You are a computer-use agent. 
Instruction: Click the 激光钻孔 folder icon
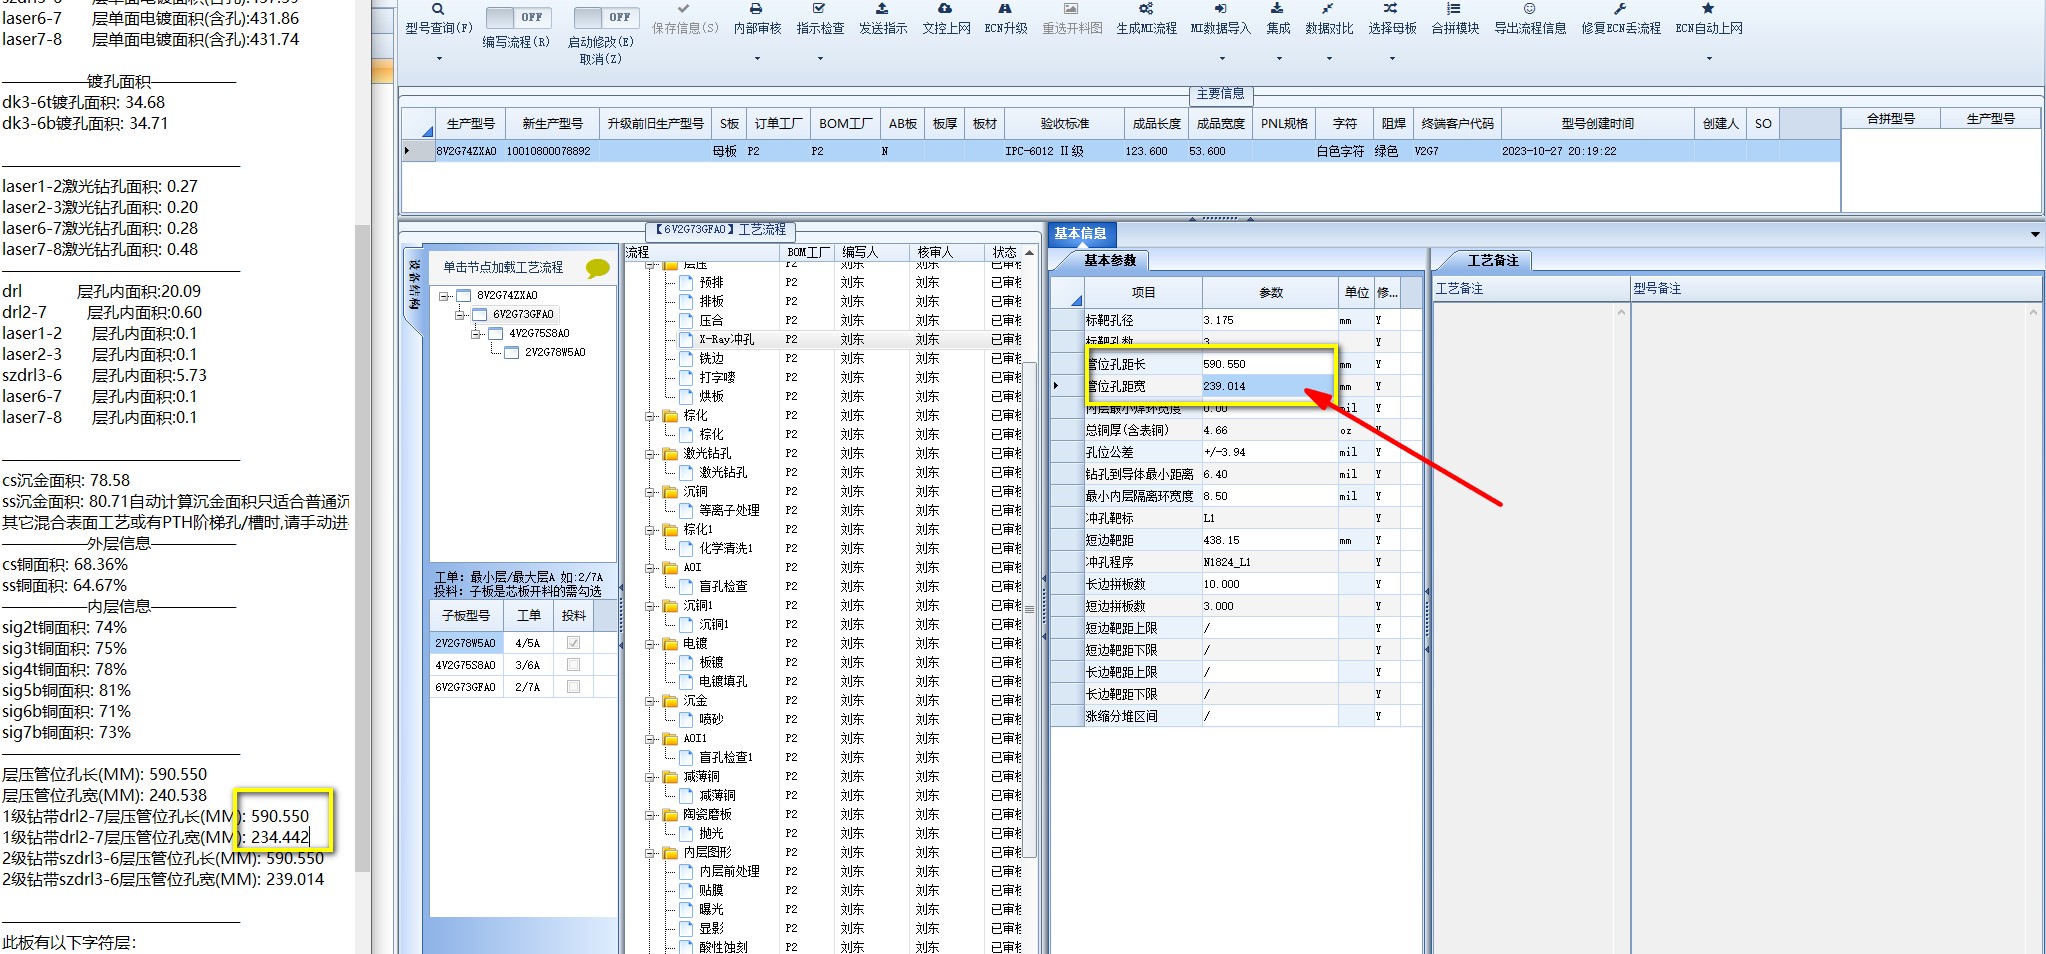pos(671,453)
